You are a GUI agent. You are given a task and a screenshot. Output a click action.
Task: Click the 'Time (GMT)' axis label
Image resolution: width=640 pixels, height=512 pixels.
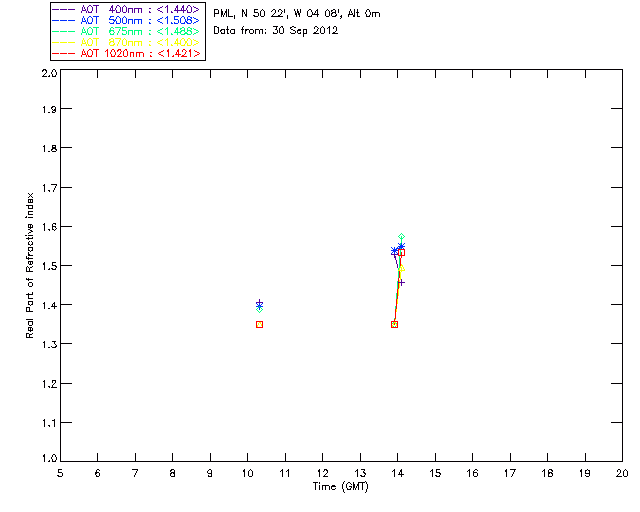tap(340, 487)
